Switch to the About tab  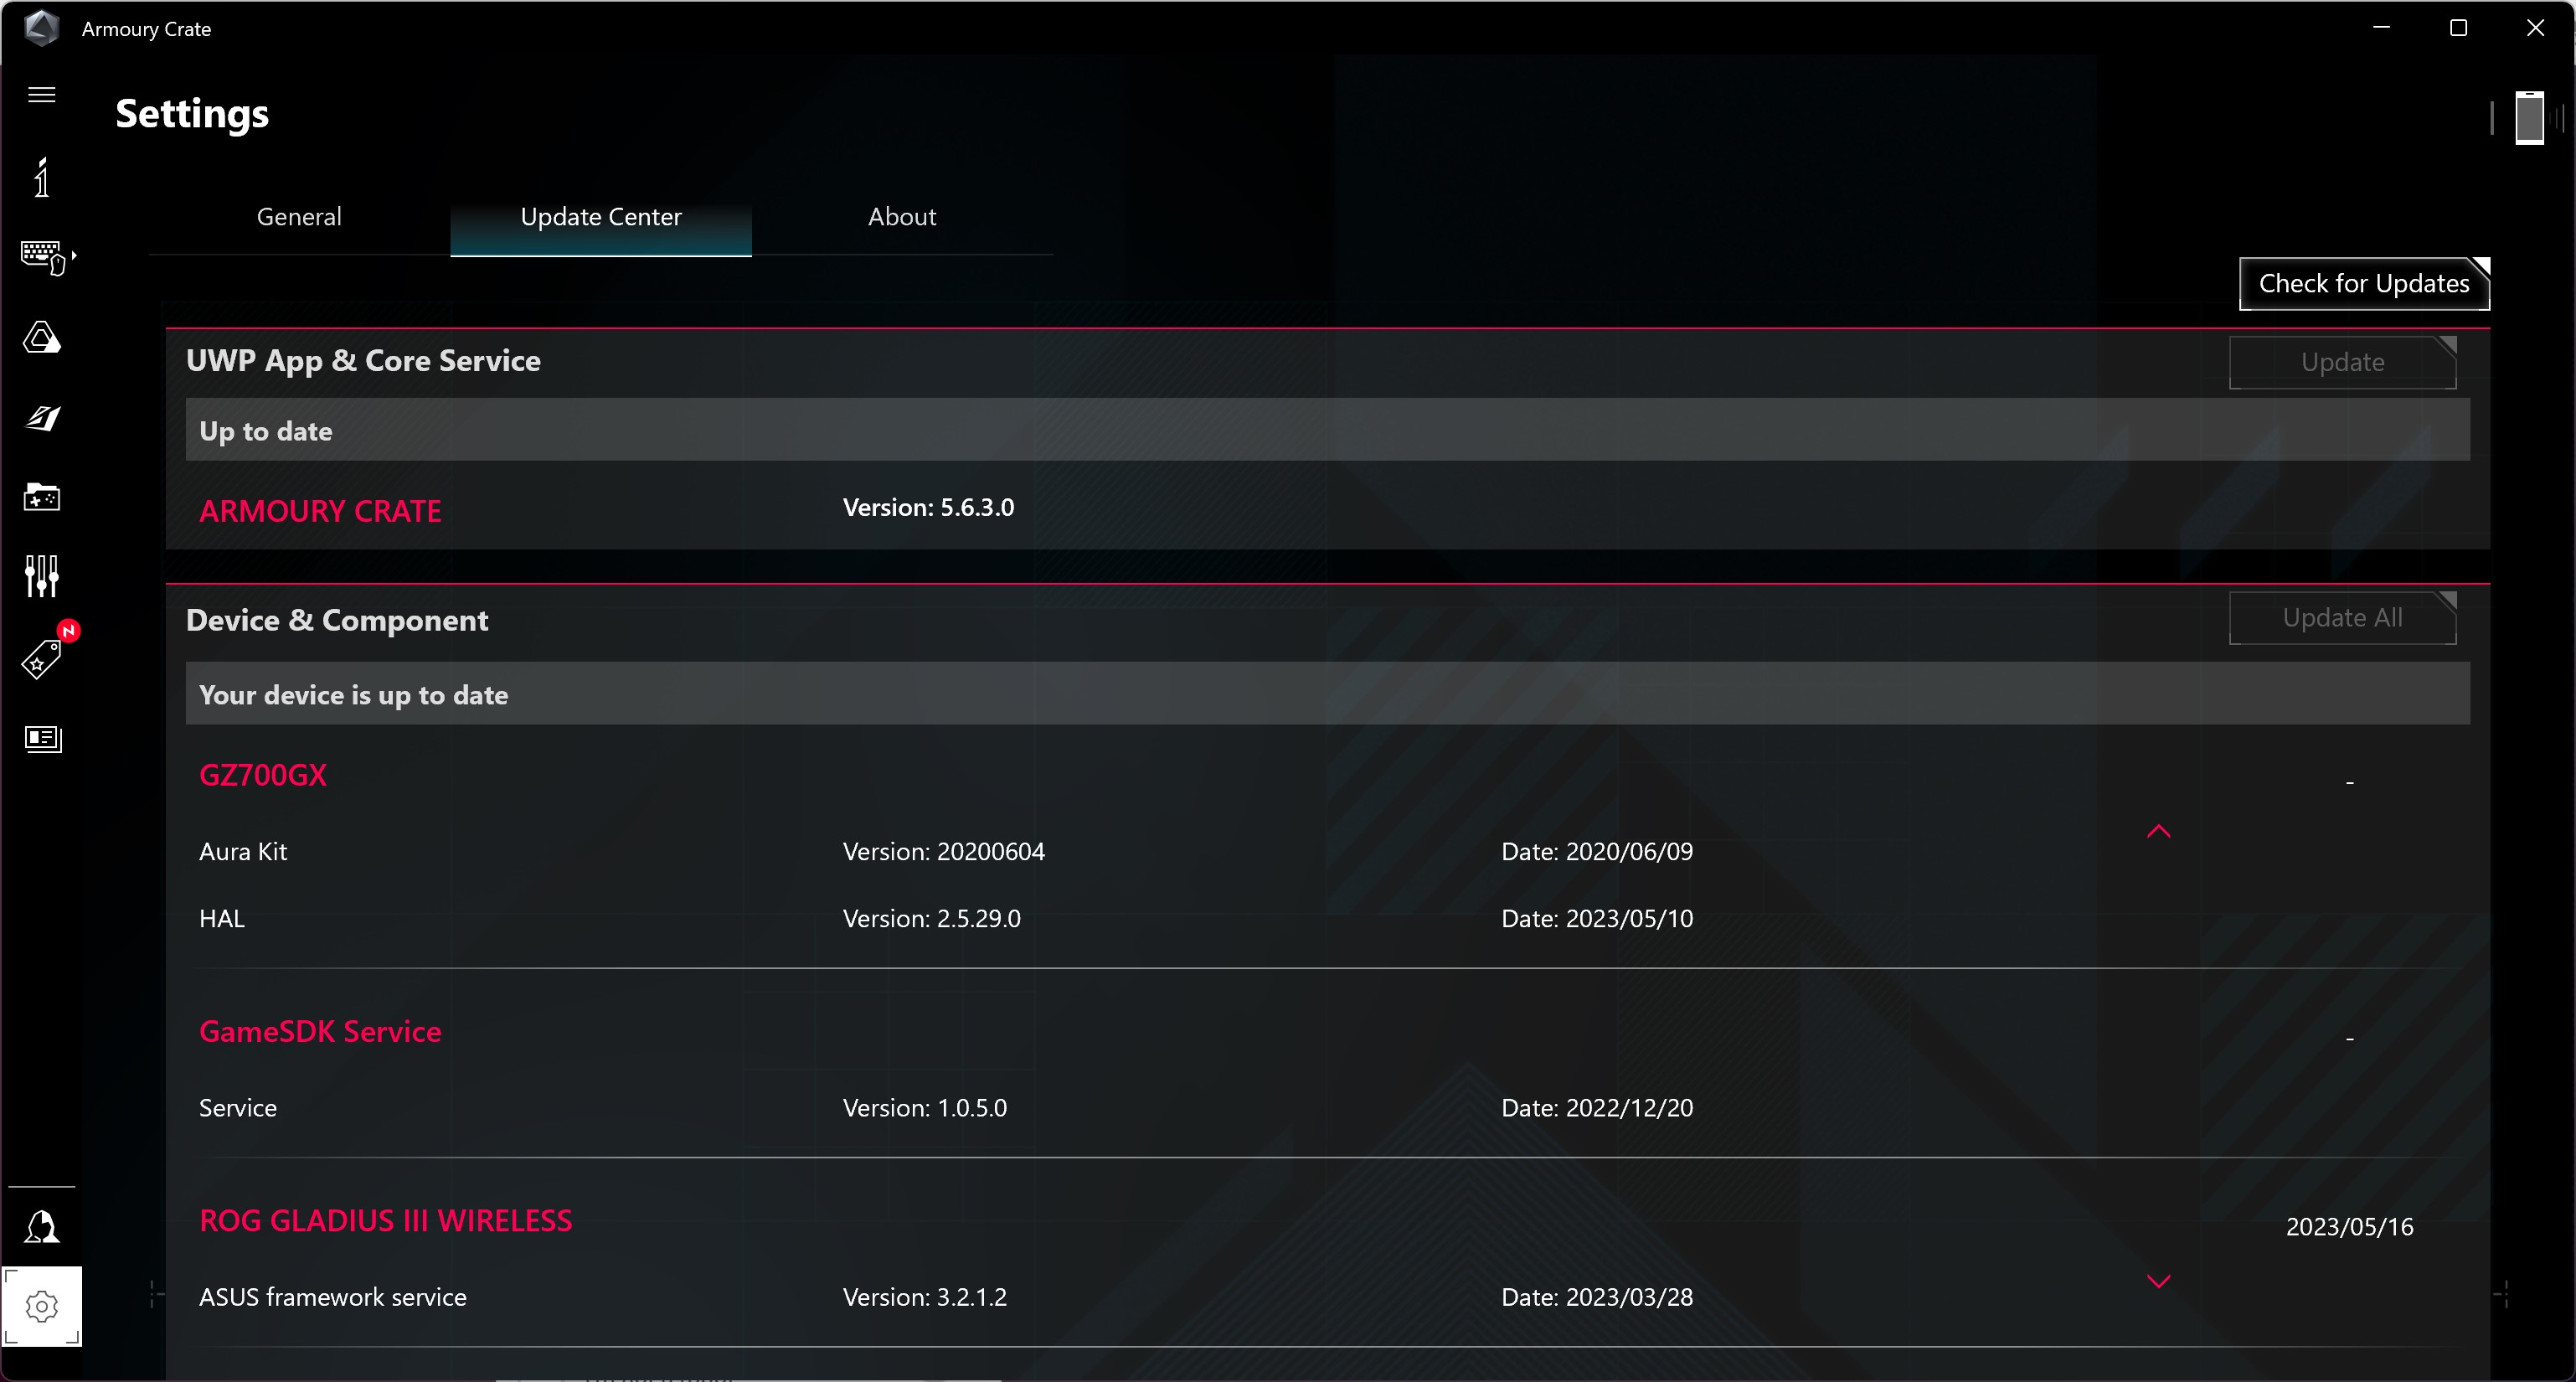[x=901, y=216]
